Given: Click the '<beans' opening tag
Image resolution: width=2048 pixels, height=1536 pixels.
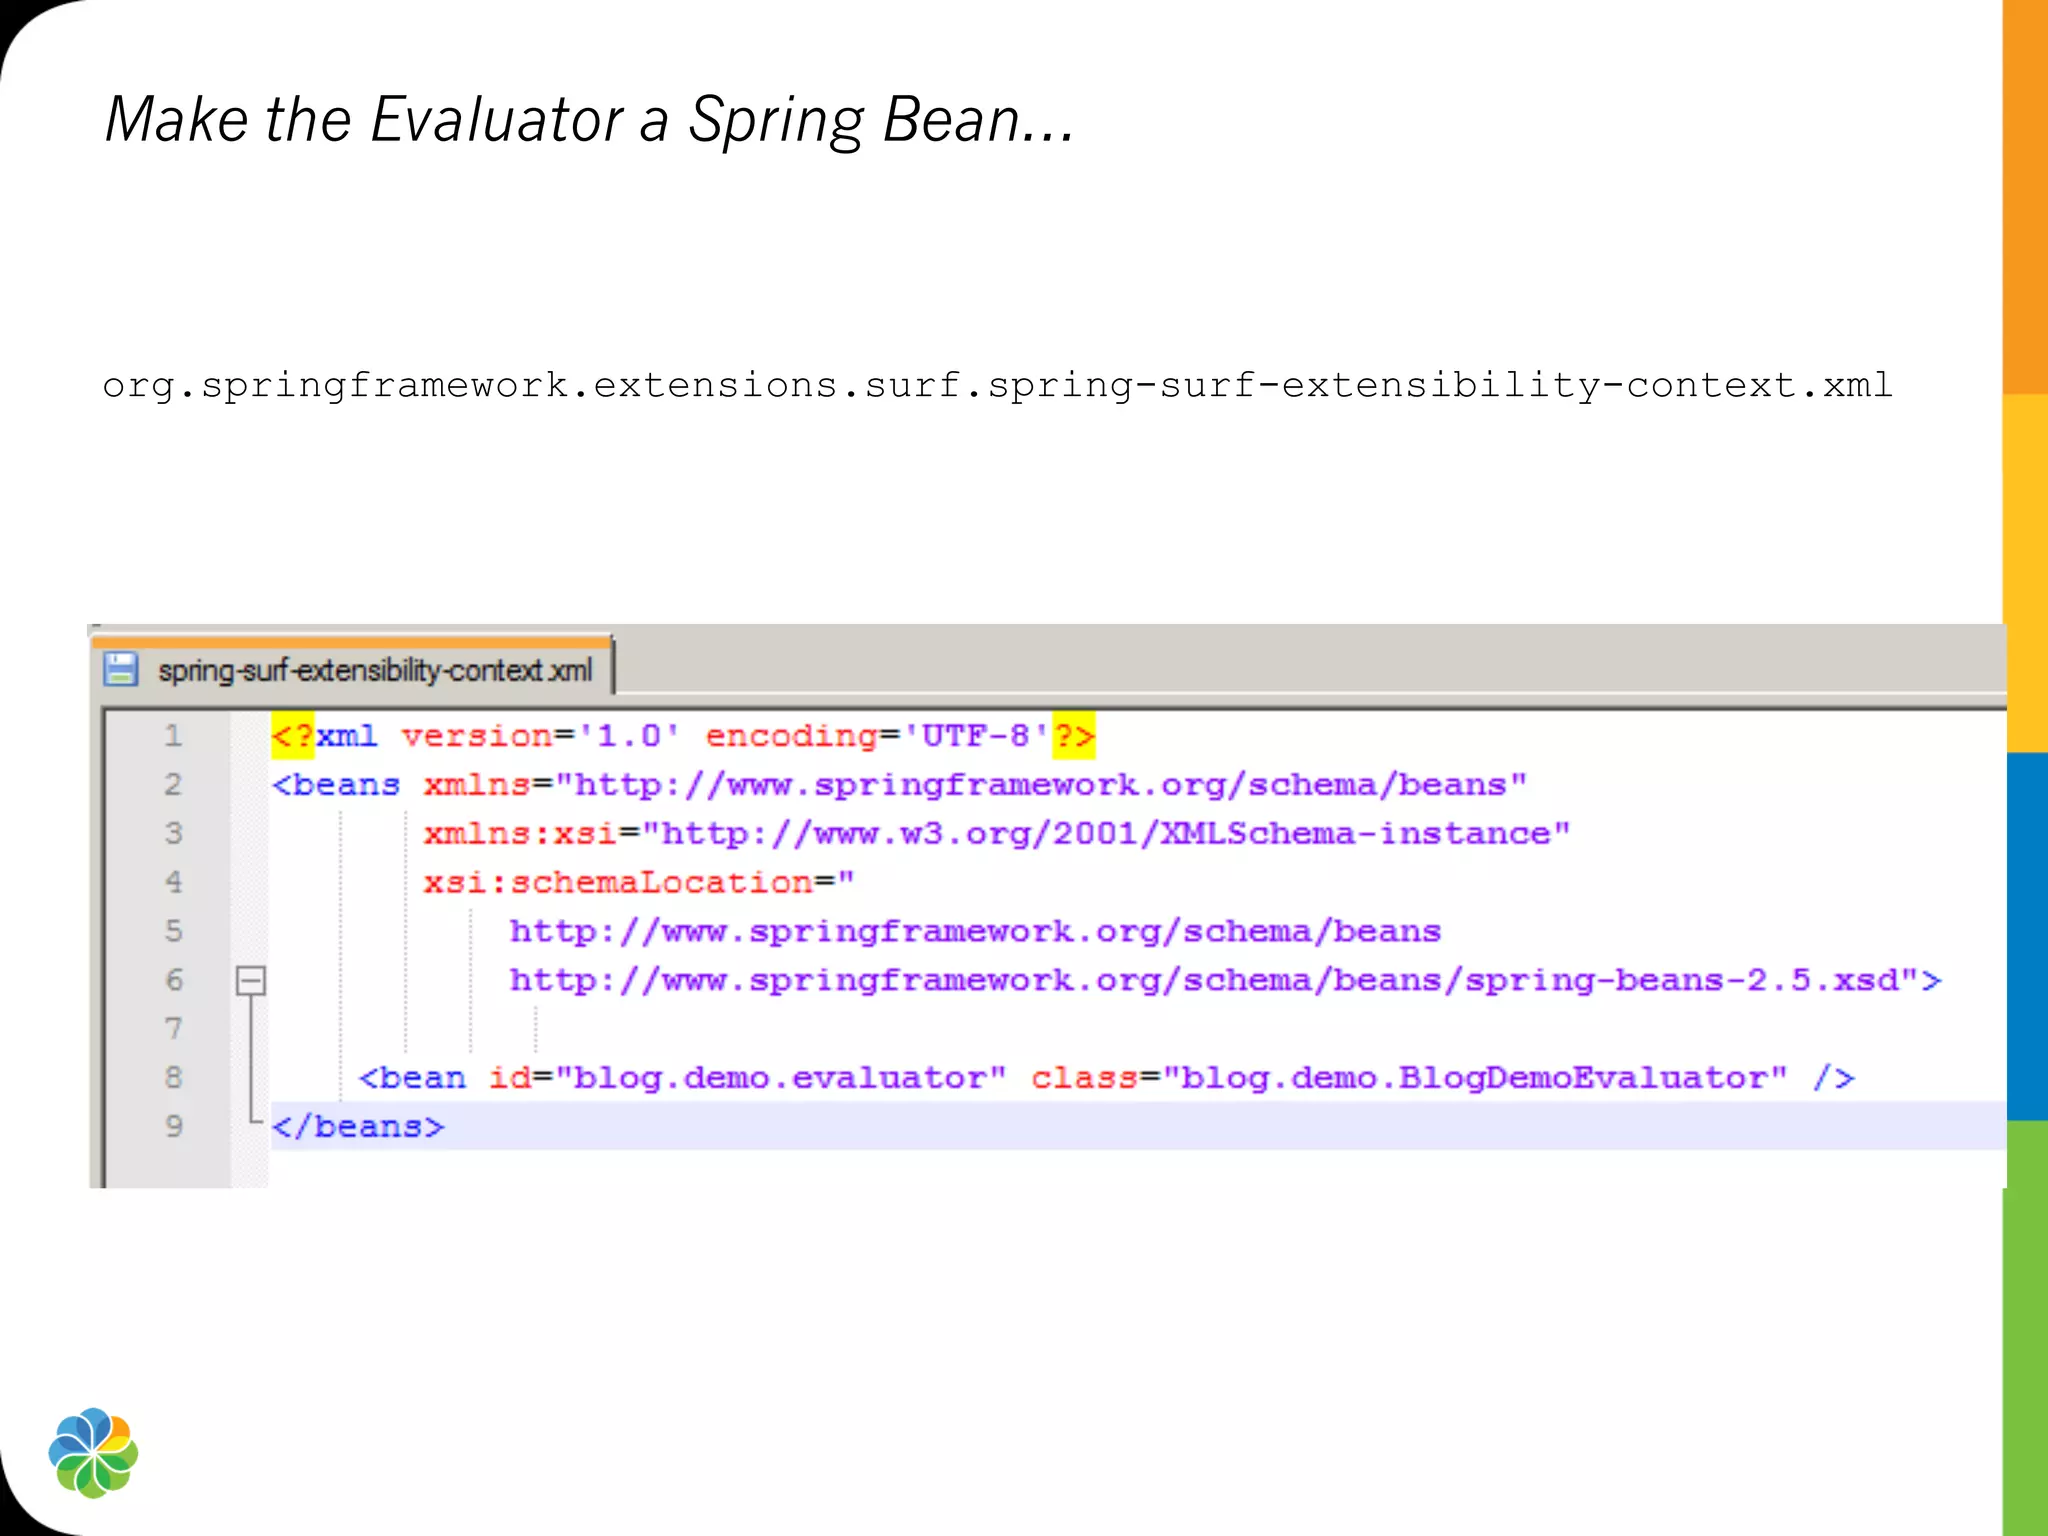Looking at the screenshot, I should click(x=336, y=785).
